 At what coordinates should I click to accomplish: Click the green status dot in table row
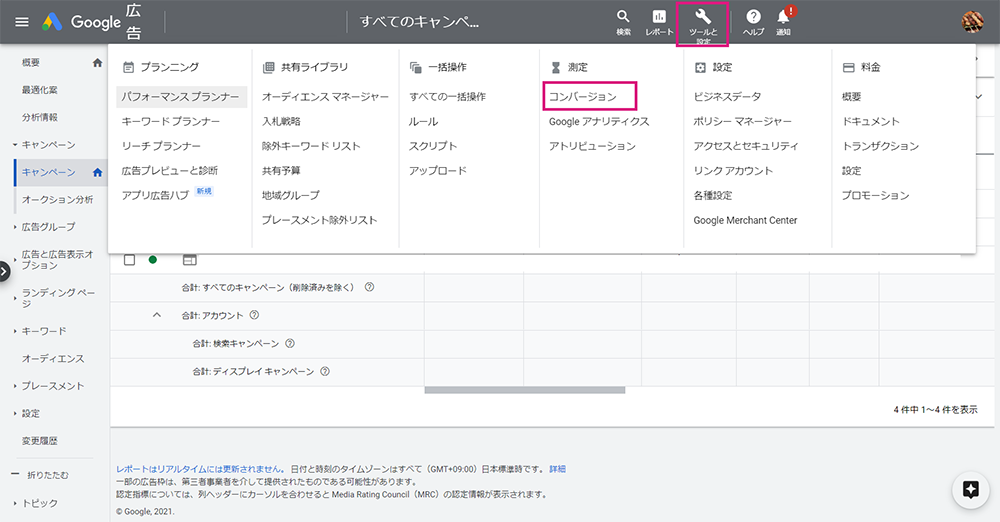[153, 260]
